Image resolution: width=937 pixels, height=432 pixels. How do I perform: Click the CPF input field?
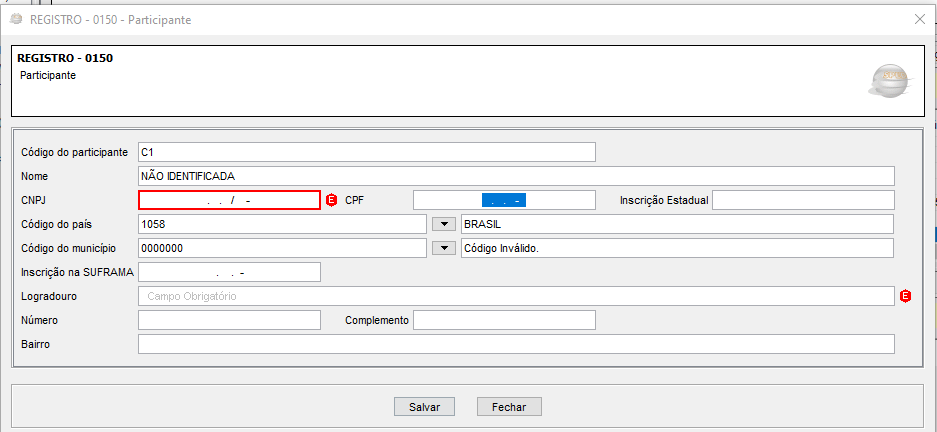point(503,200)
